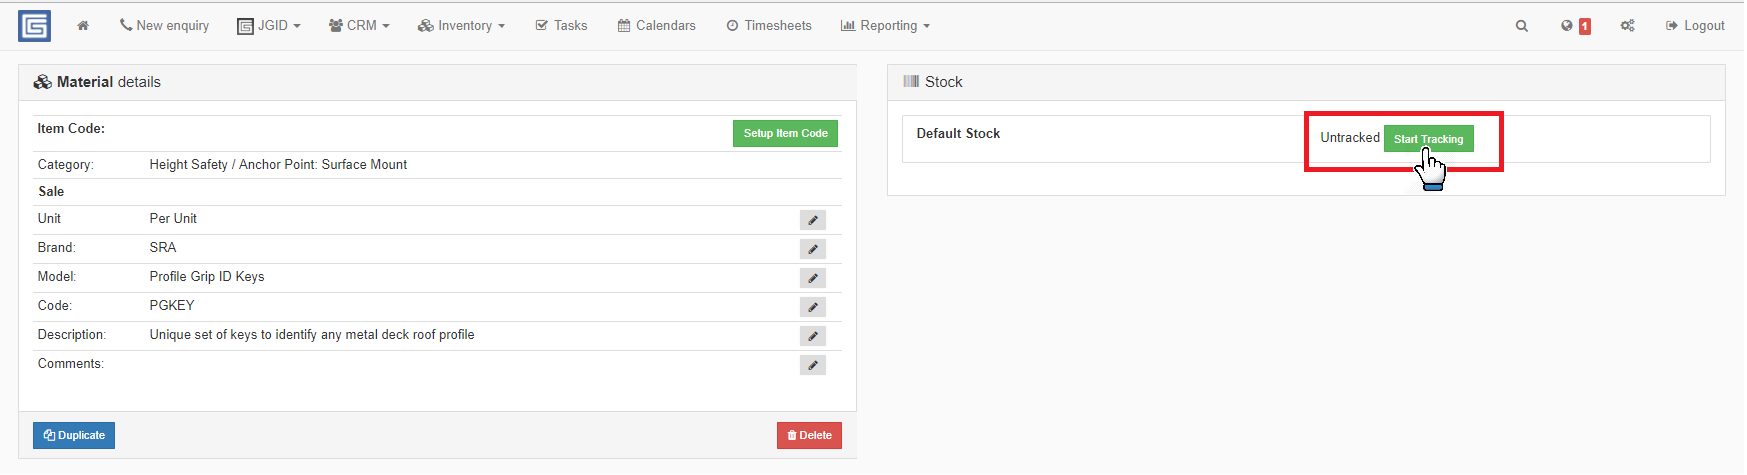The width and height of the screenshot is (1747, 475).
Task: Open the search magnifier icon
Action: tap(1521, 26)
